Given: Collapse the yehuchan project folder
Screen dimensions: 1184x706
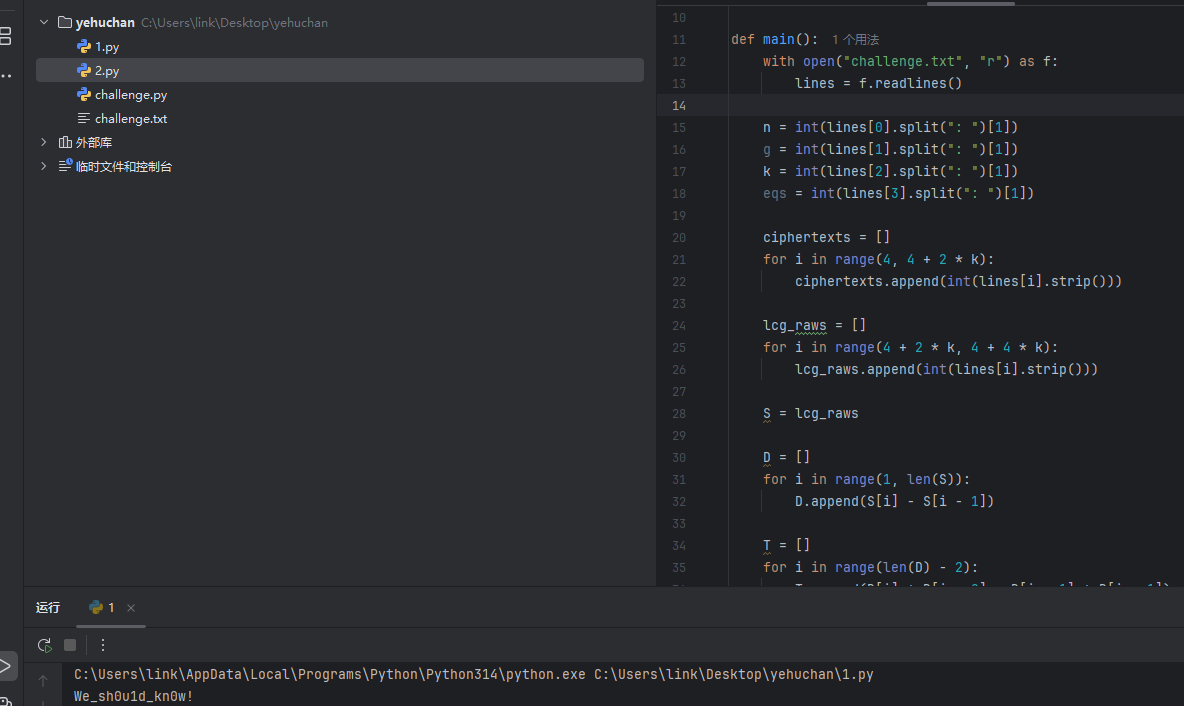Looking at the screenshot, I should pyautogui.click(x=44, y=22).
